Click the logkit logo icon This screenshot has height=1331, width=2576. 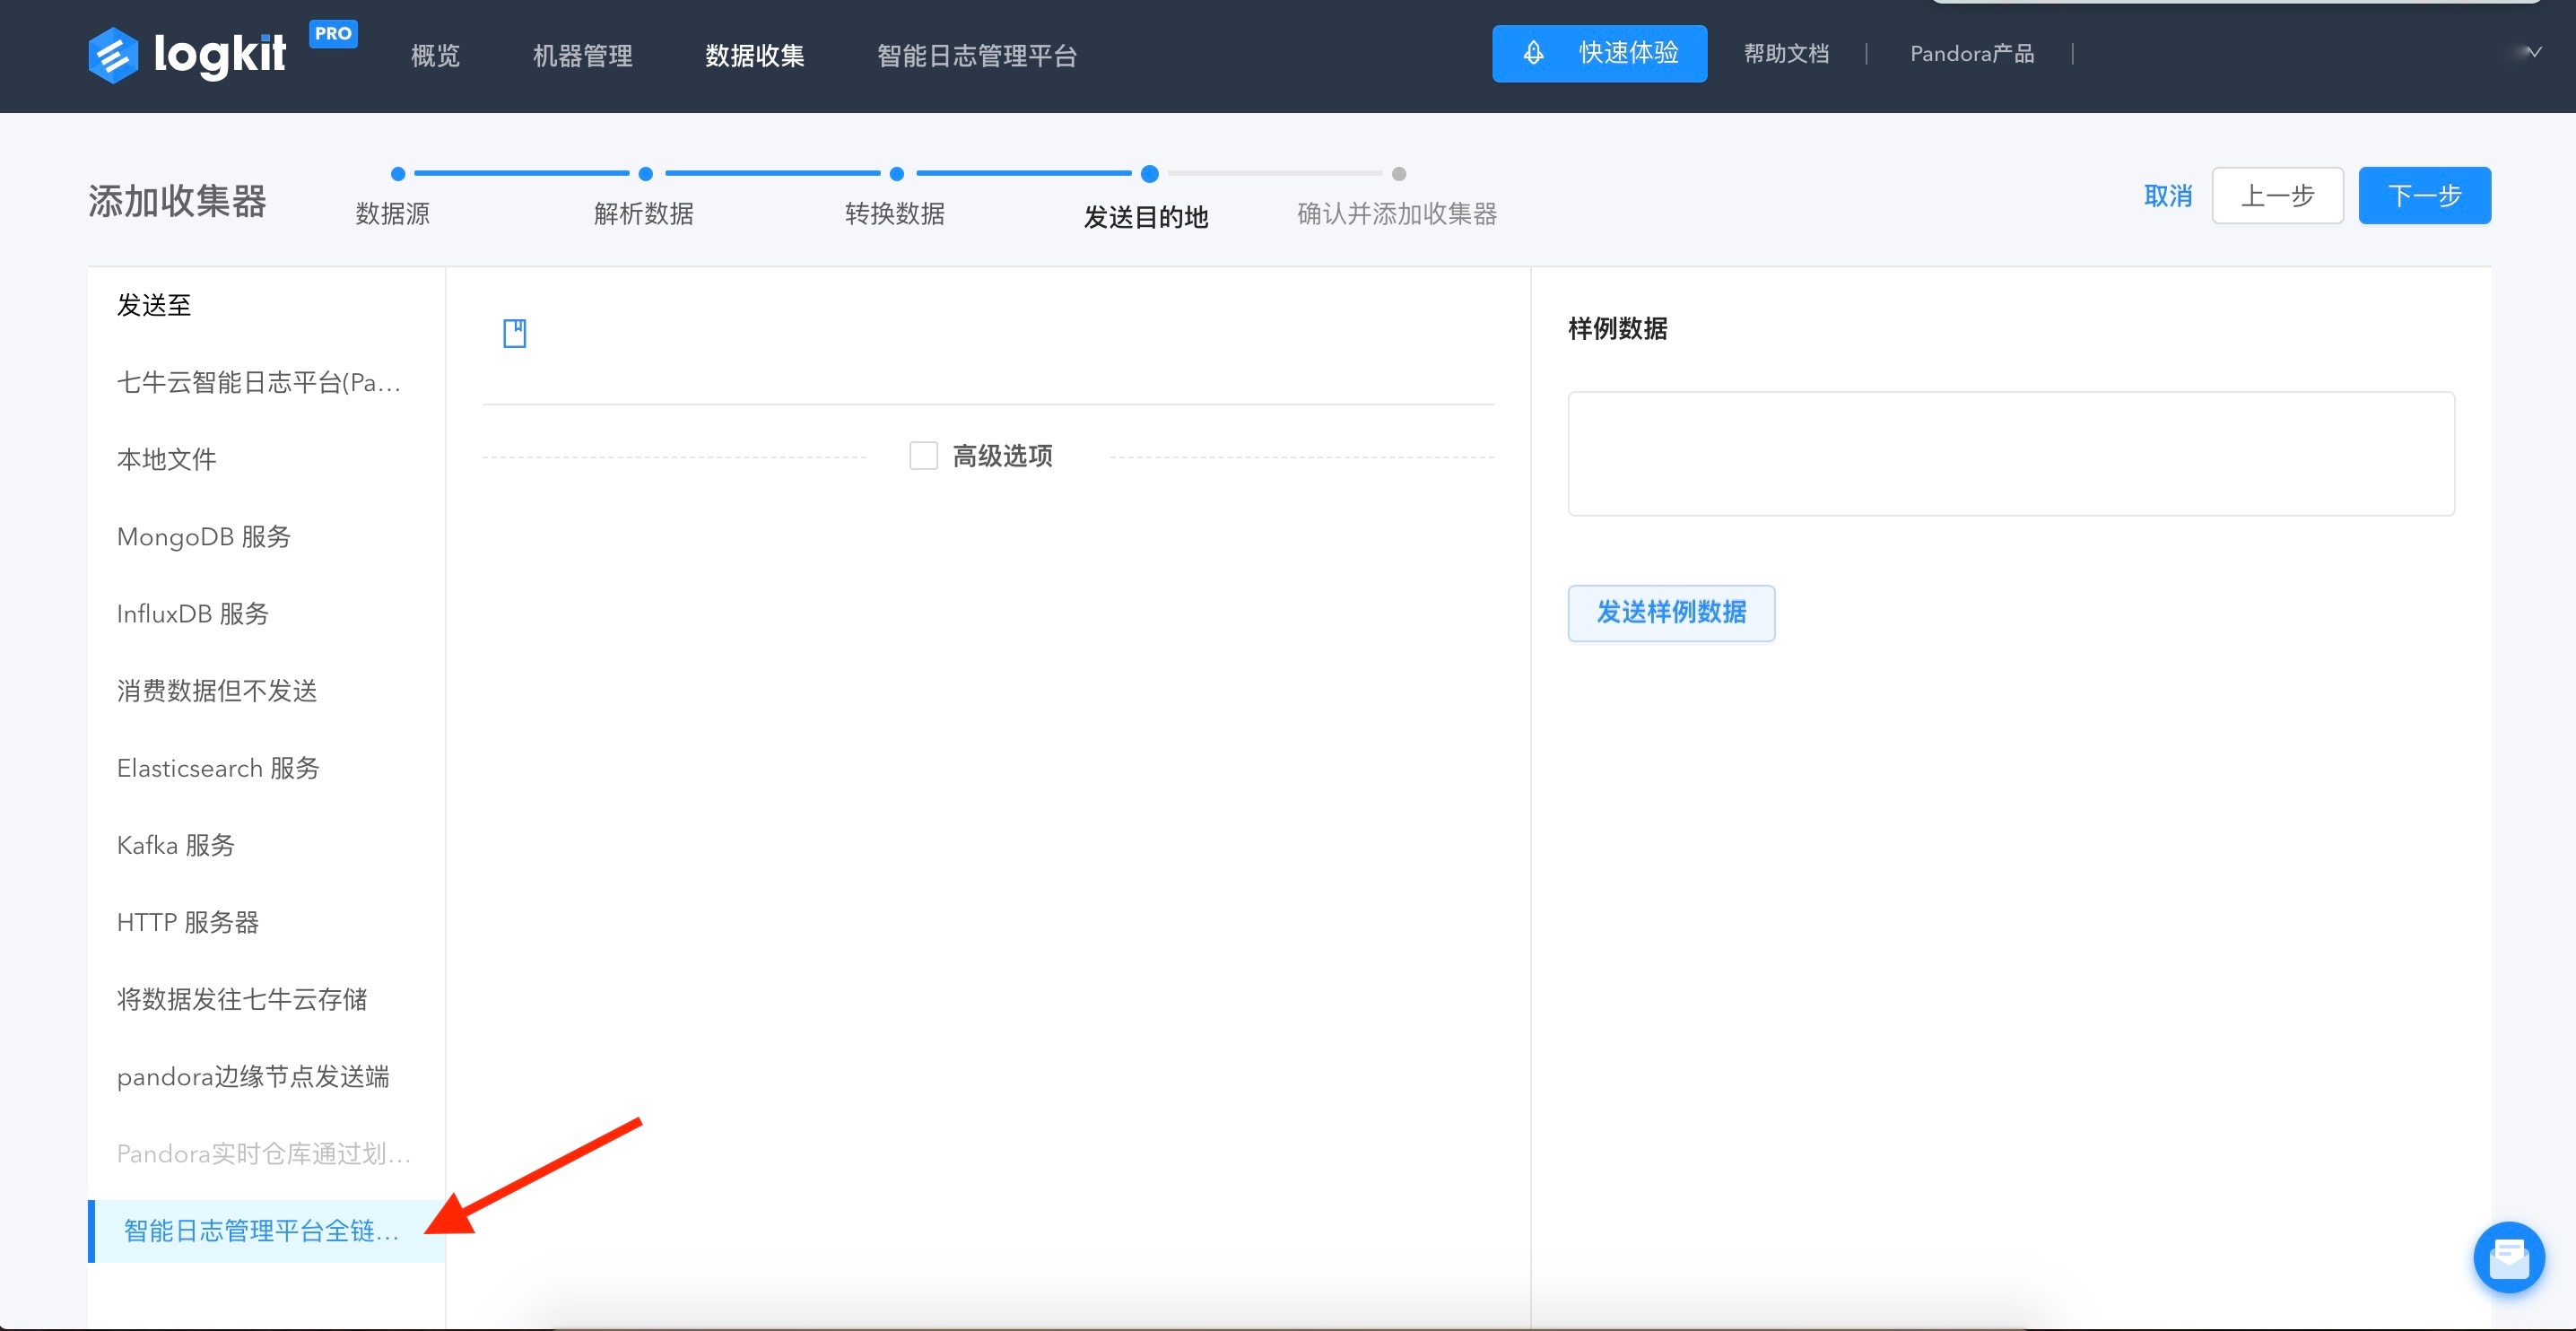point(113,55)
